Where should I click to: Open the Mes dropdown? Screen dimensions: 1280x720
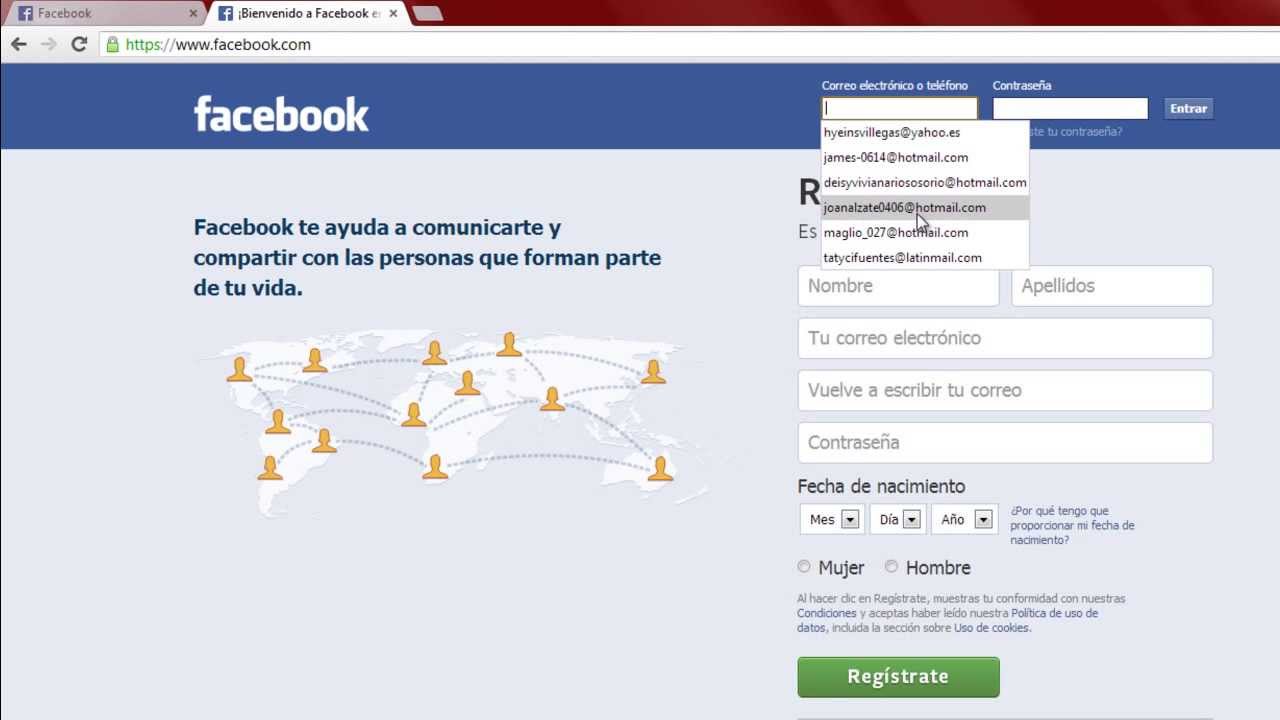pos(830,519)
